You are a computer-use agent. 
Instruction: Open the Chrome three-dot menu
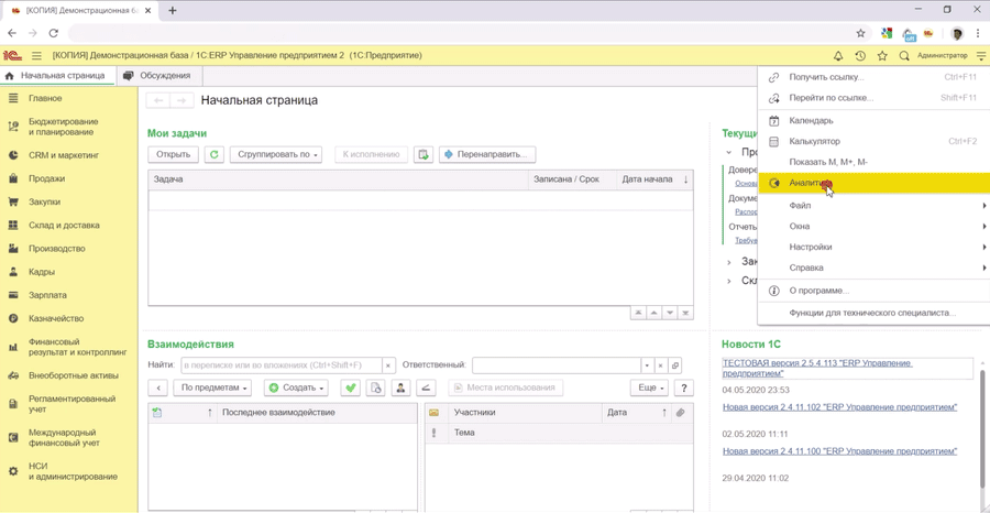[977, 33]
